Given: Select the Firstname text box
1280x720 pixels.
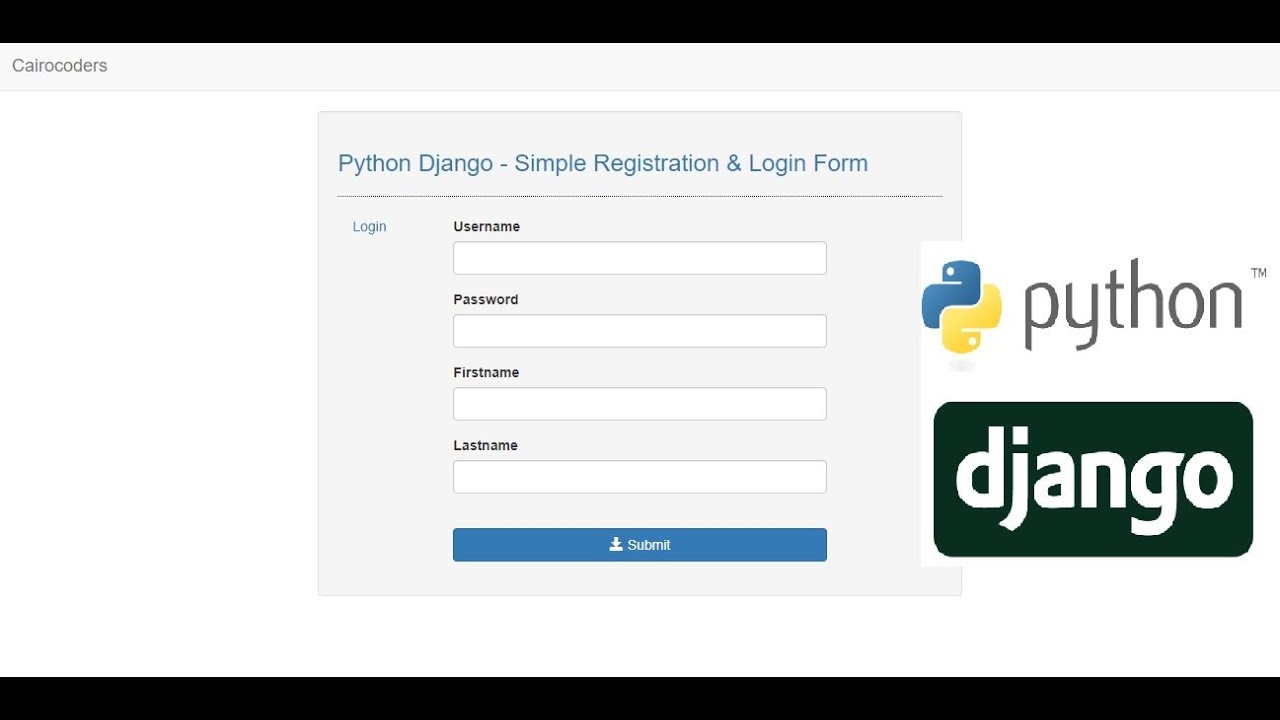Looking at the screenshot, I should point(640,404).
